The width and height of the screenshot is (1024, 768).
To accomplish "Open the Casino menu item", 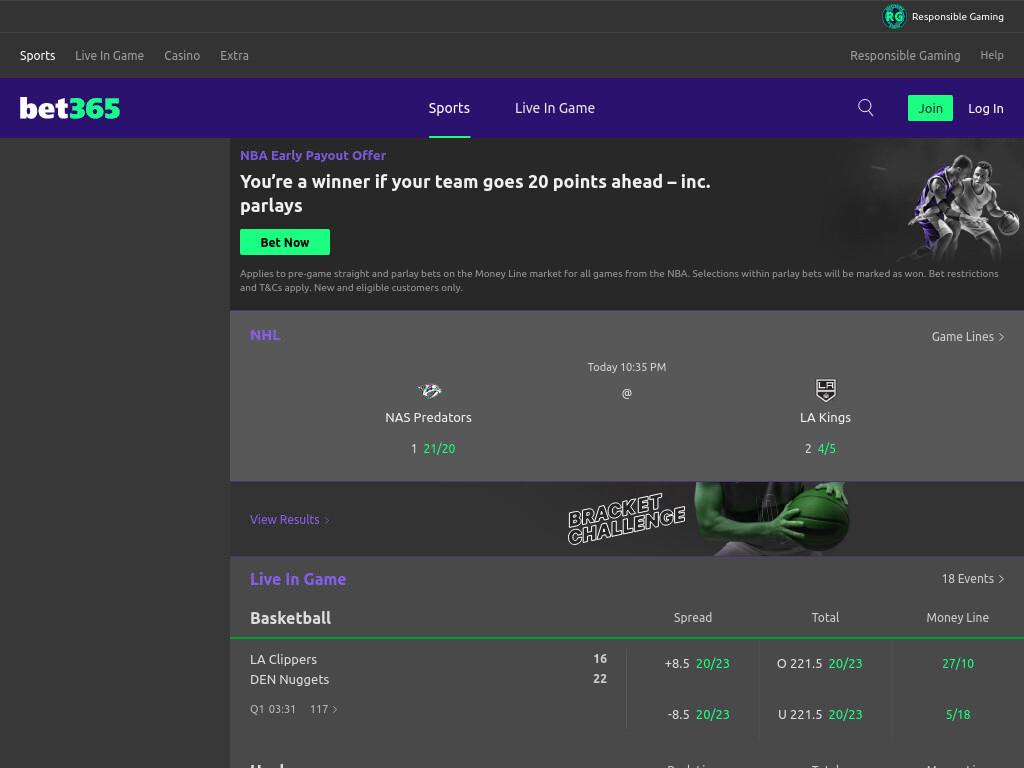I will (182, 56).
